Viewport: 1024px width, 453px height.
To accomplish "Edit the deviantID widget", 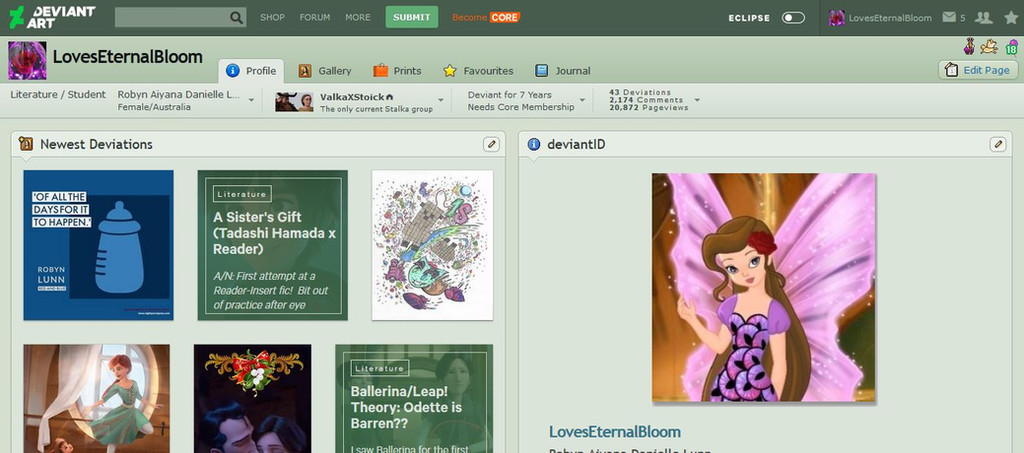I will (997, 144).
